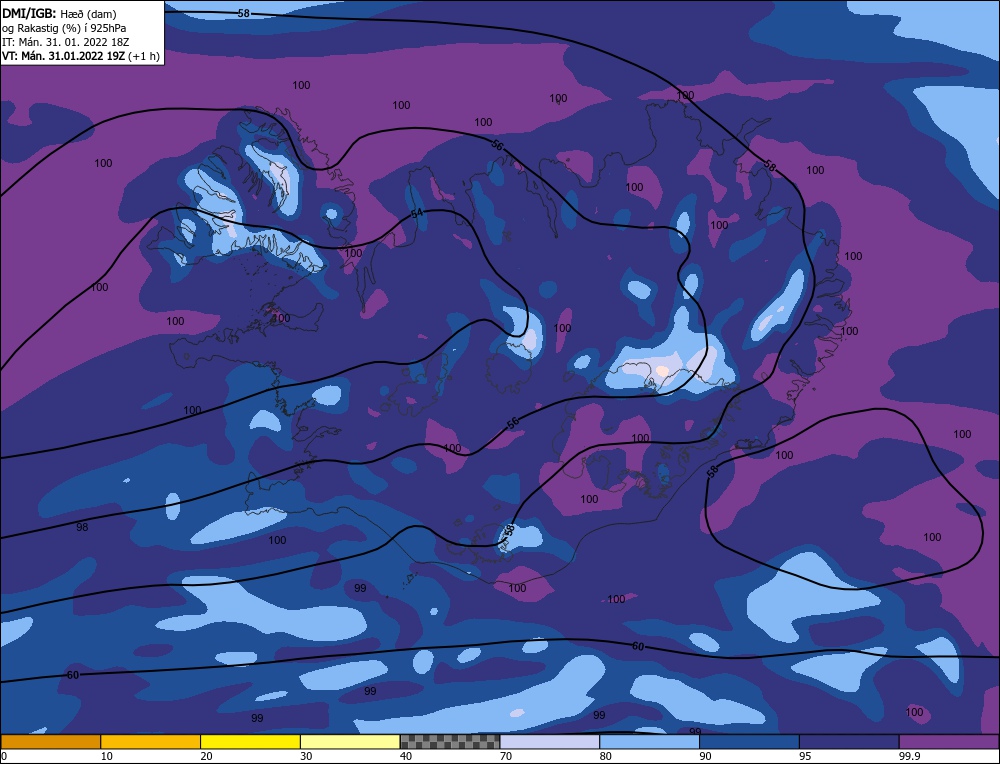Click the dark orange 0–10 legend swatch
Screen dimensions: 1000x764
(50, 741)
